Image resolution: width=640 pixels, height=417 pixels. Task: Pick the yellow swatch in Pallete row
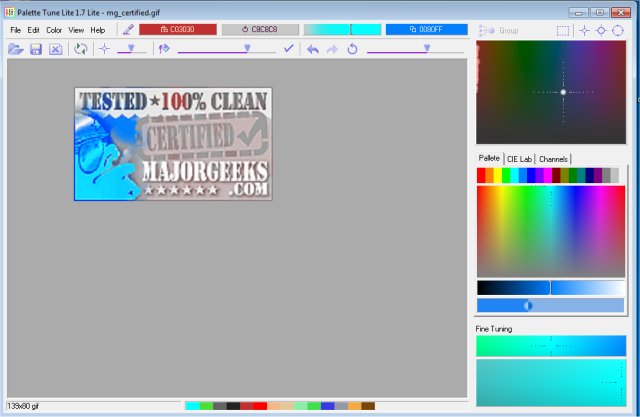point(498,175)
